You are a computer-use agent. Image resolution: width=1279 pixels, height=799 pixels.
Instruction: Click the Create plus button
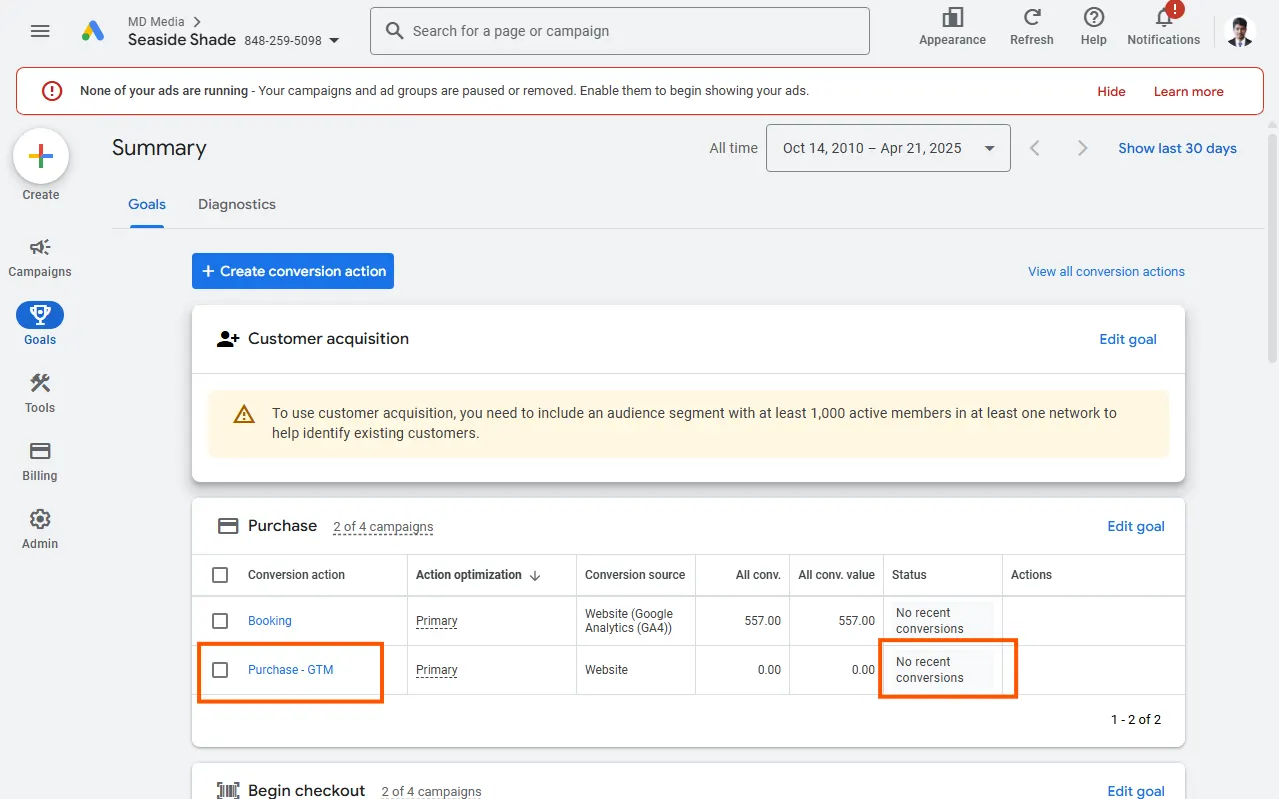point(41,156)
